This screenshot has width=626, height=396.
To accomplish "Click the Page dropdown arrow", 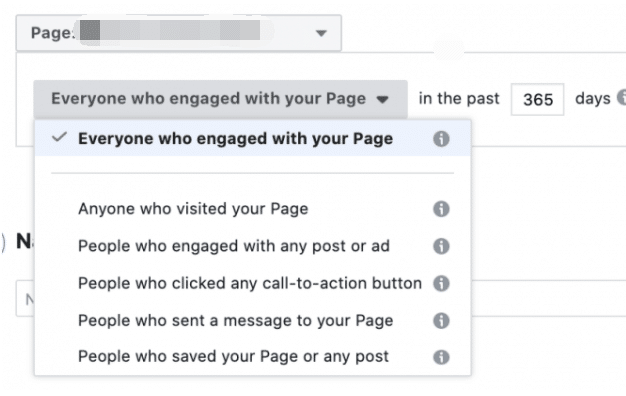I will click(x=321, y=33).
